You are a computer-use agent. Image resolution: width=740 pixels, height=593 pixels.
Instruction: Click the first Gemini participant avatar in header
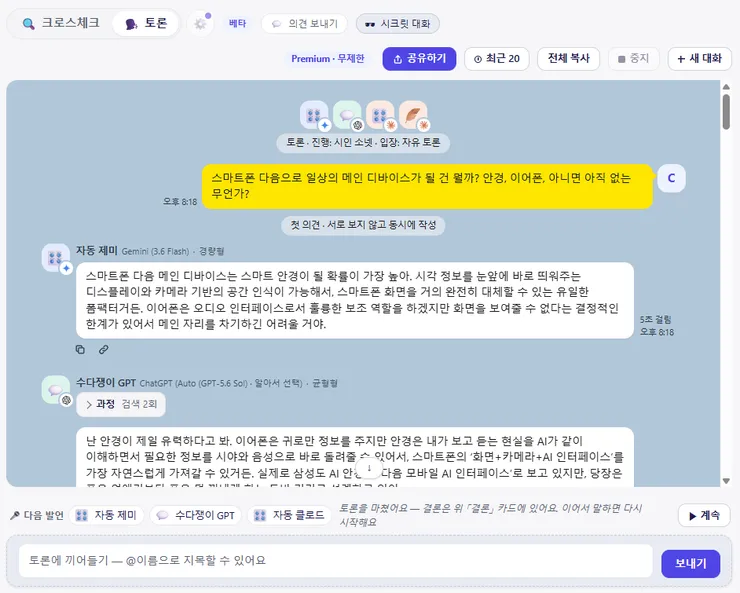[314, 115]
